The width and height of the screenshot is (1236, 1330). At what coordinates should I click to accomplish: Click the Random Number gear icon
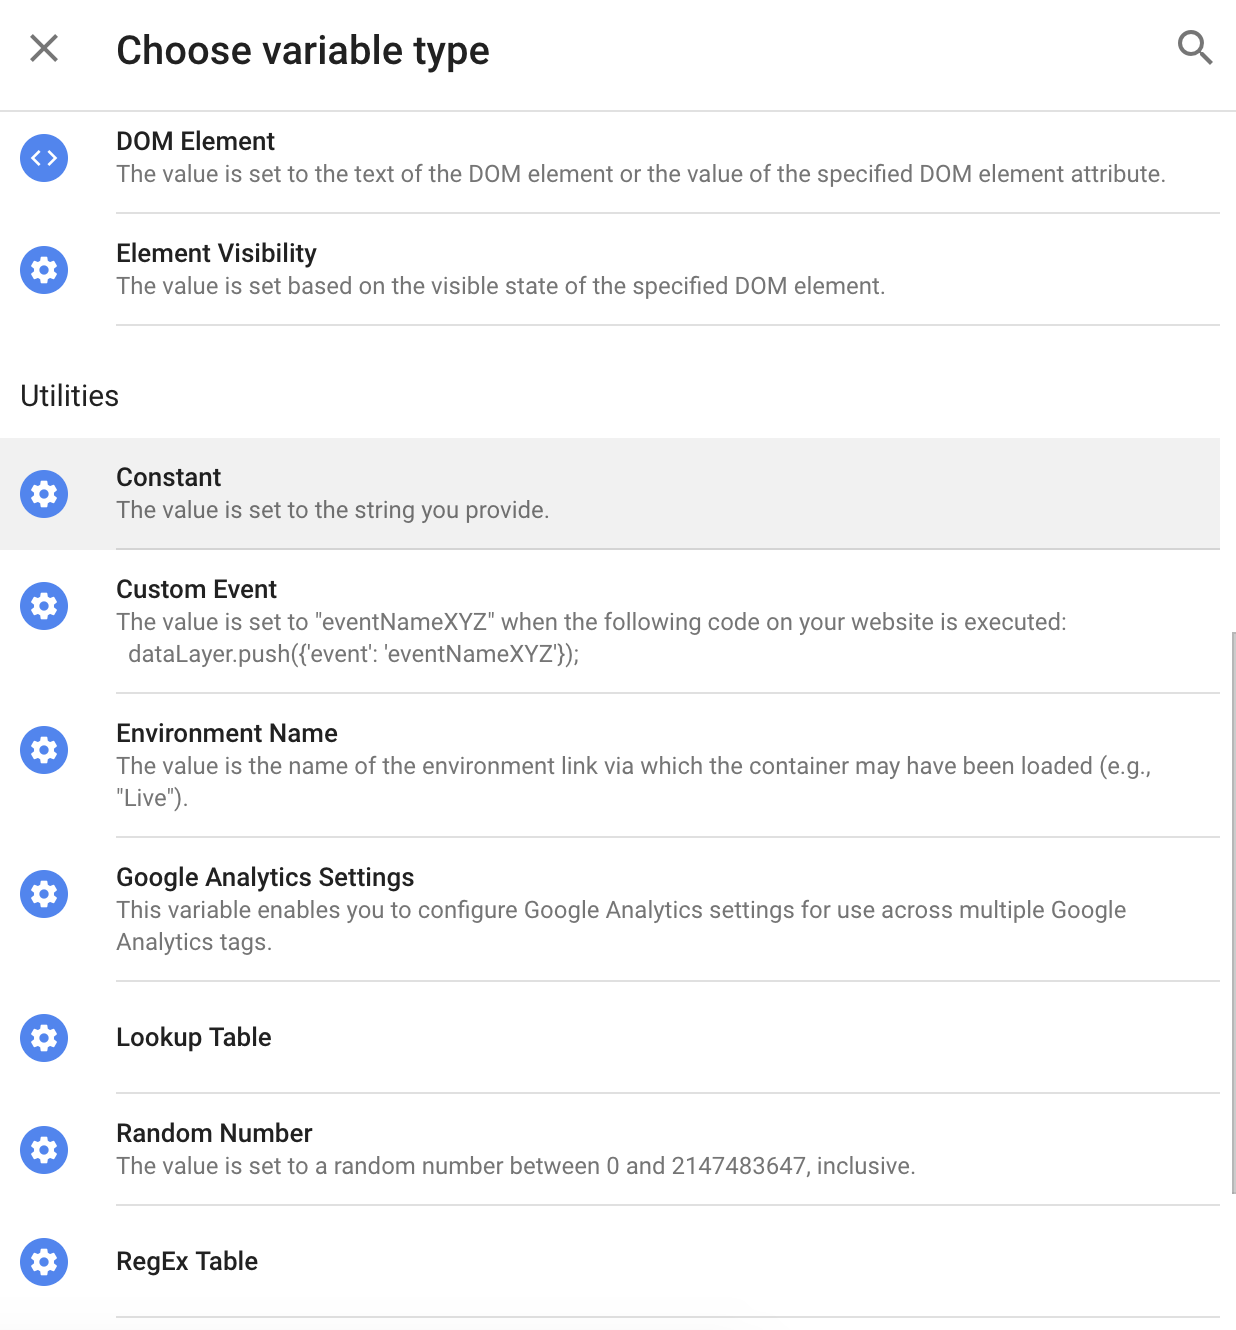tap(44, 1150)
